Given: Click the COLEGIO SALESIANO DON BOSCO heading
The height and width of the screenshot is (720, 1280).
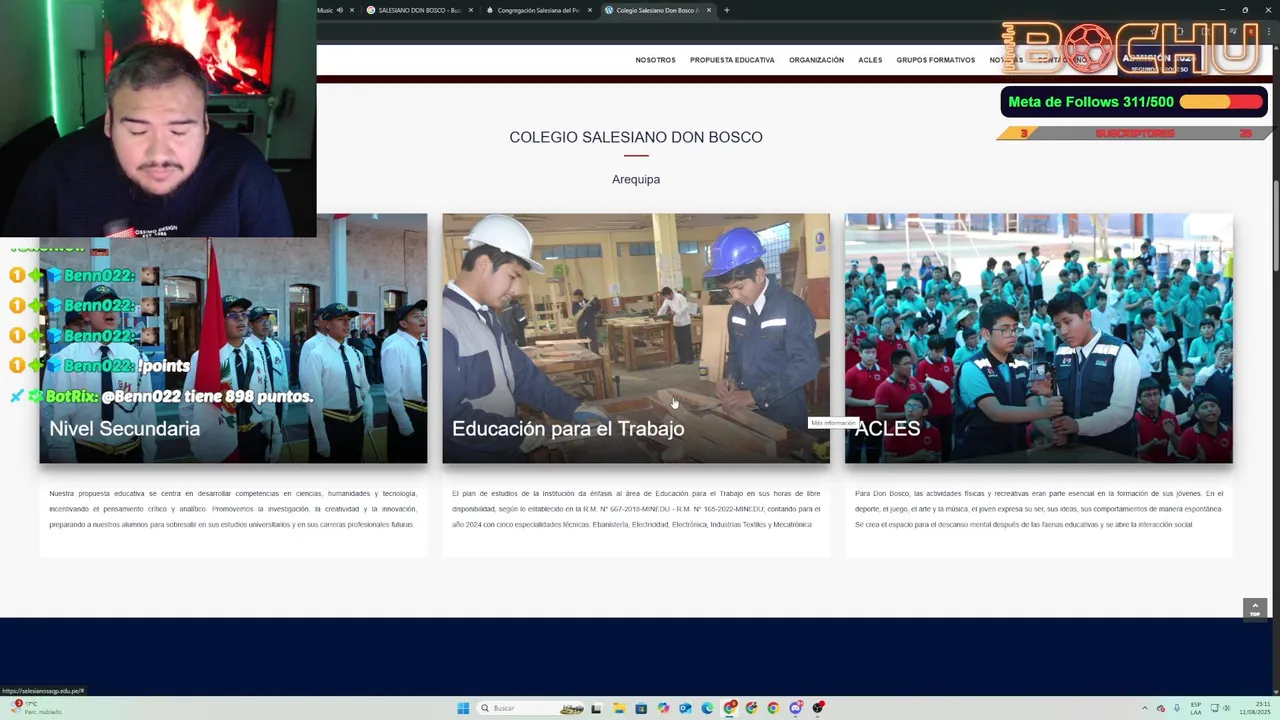Looking at the screenshot, I should 636,137.
